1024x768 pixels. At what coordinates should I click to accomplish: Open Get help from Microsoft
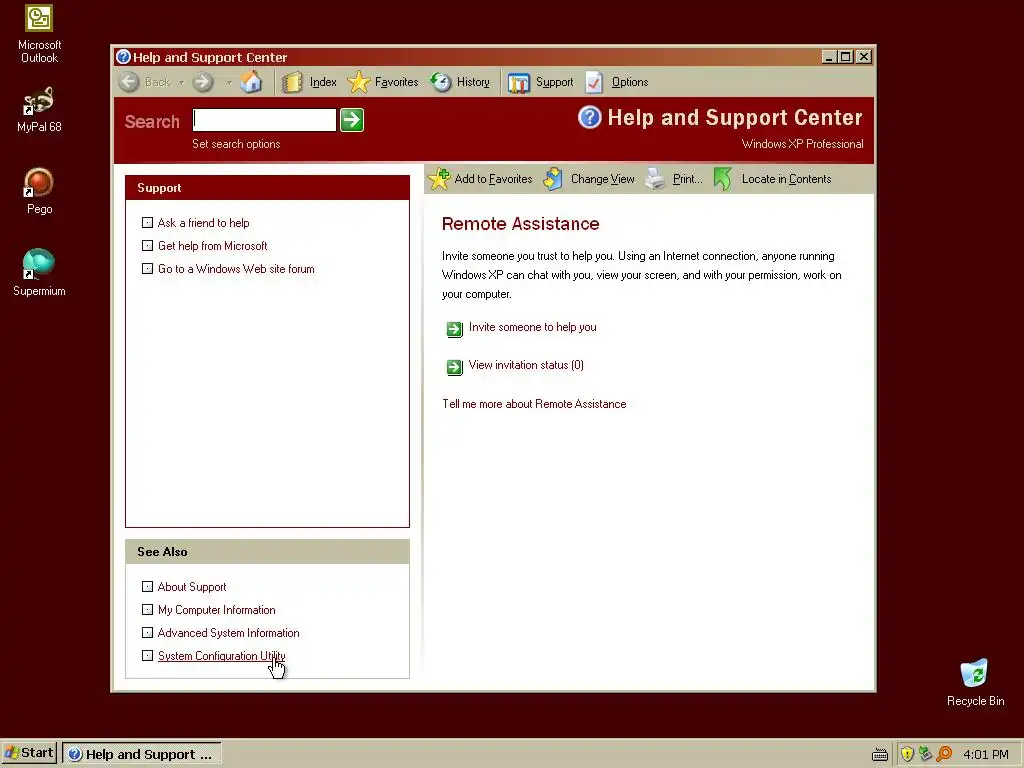coord(213,246)
